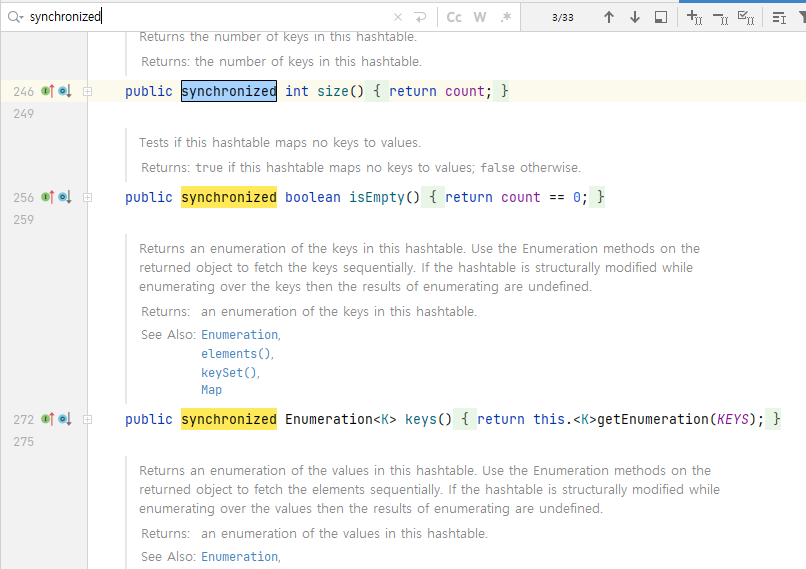
Task: Open elements() See Also link
Action: (236, 354)
